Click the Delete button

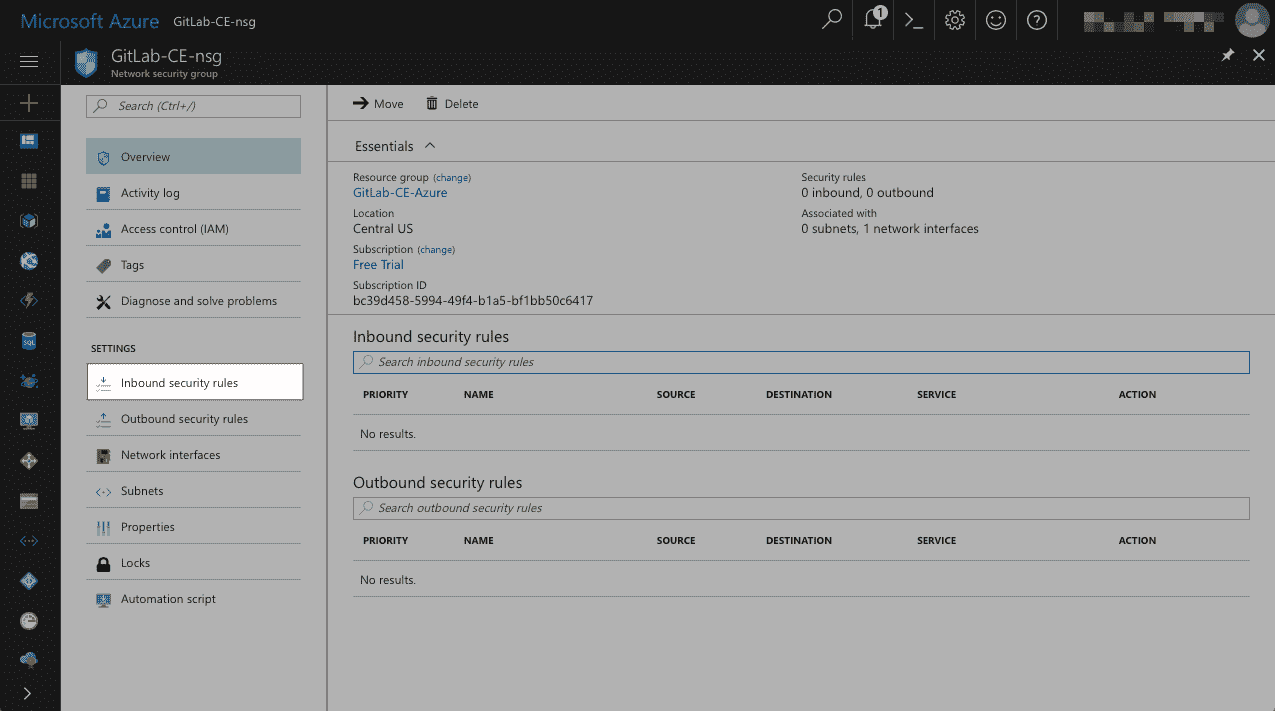[451, 103]
